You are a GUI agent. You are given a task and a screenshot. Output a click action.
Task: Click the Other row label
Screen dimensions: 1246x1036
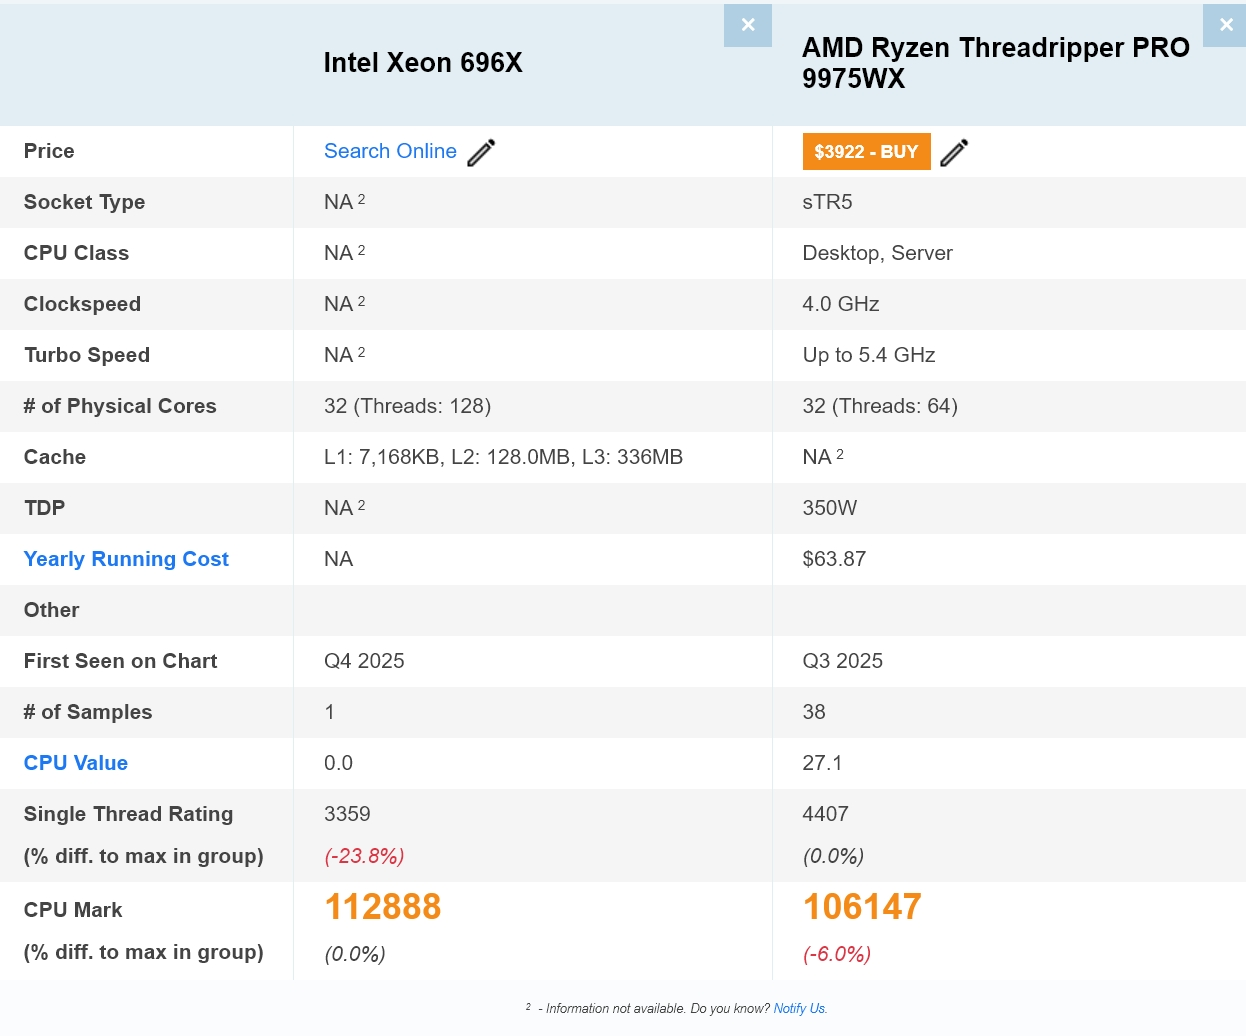[x=51, y=610]
